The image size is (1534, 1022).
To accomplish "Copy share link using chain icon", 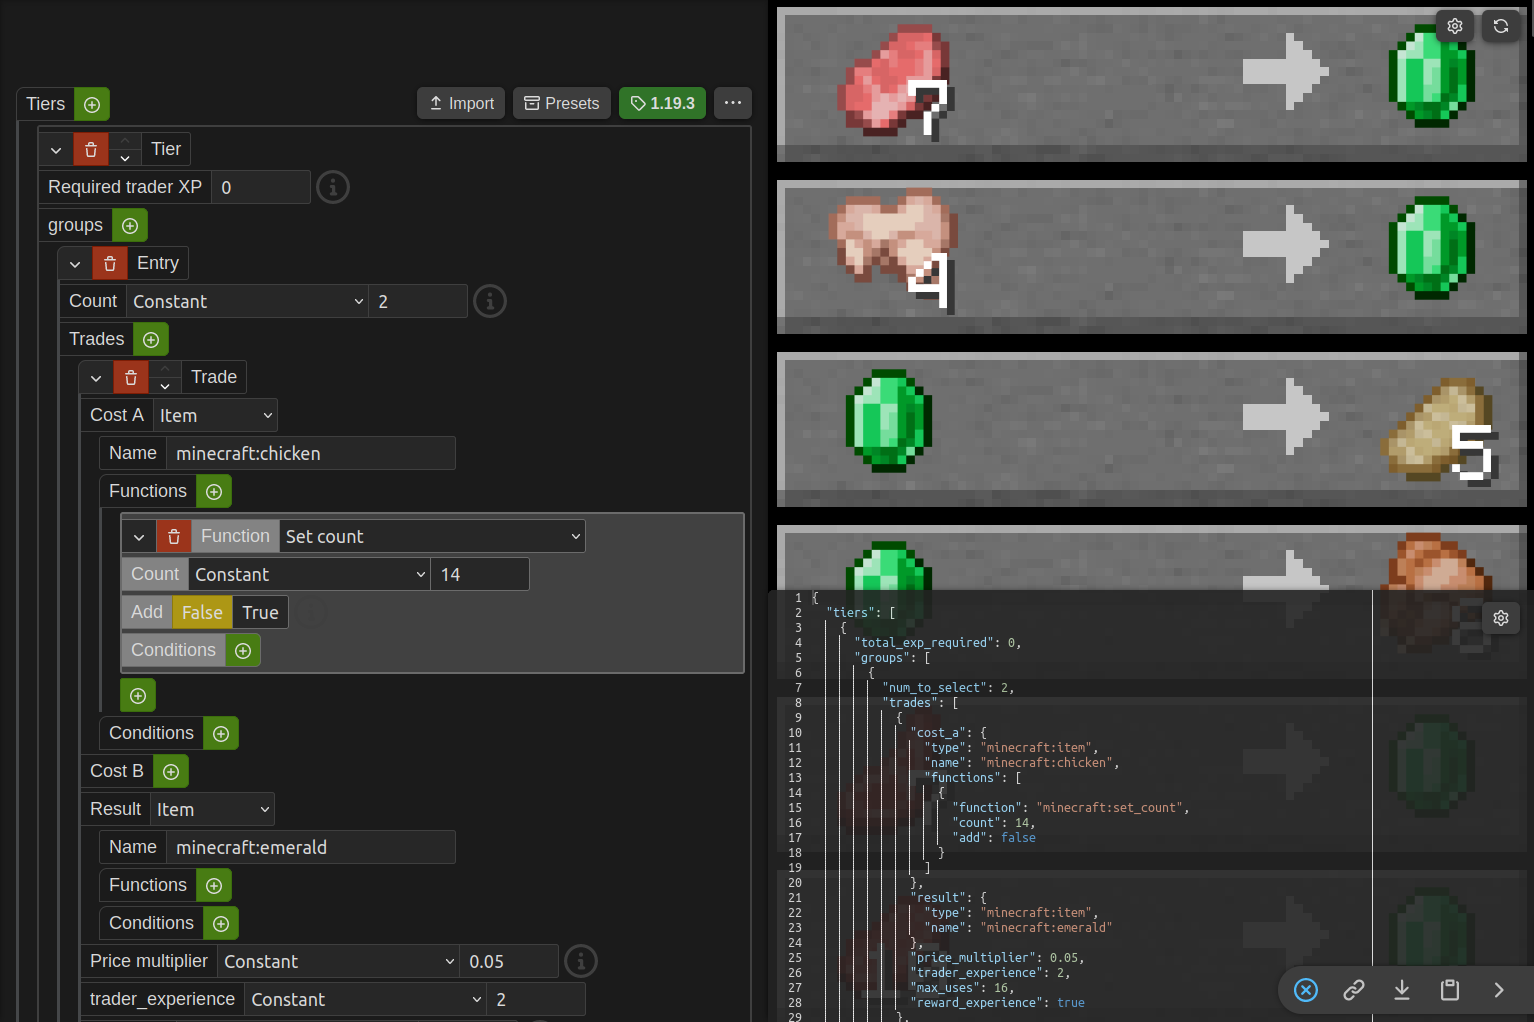I will coord(1354,990).
